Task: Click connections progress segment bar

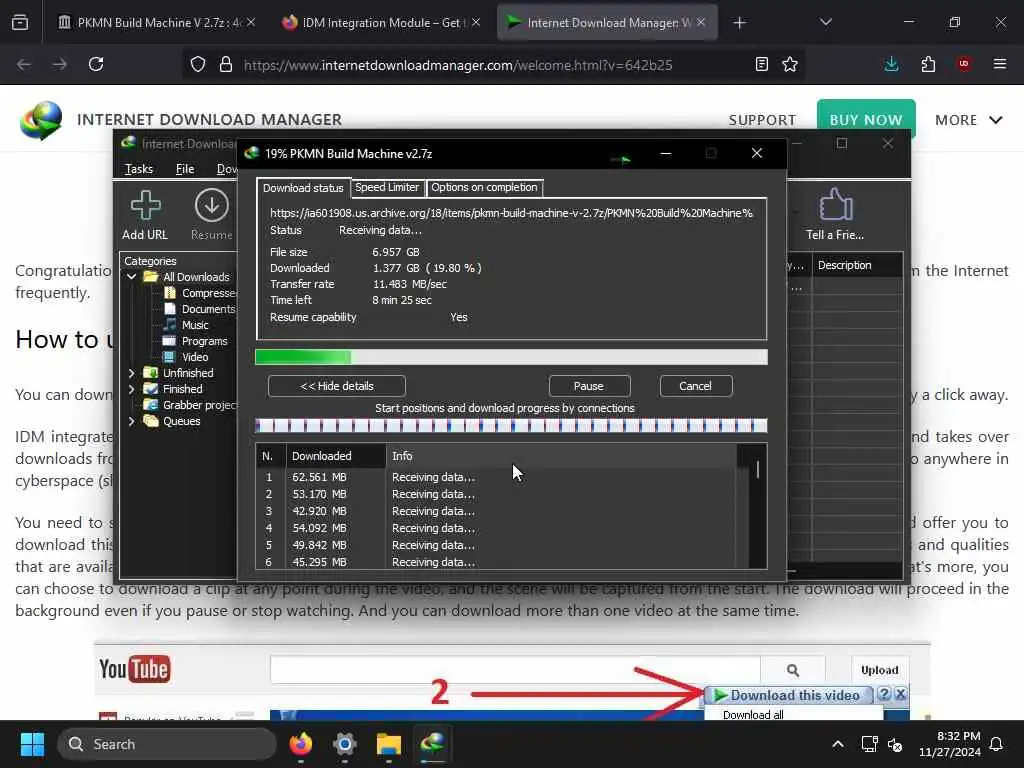Action: click(x=511, y=426)
